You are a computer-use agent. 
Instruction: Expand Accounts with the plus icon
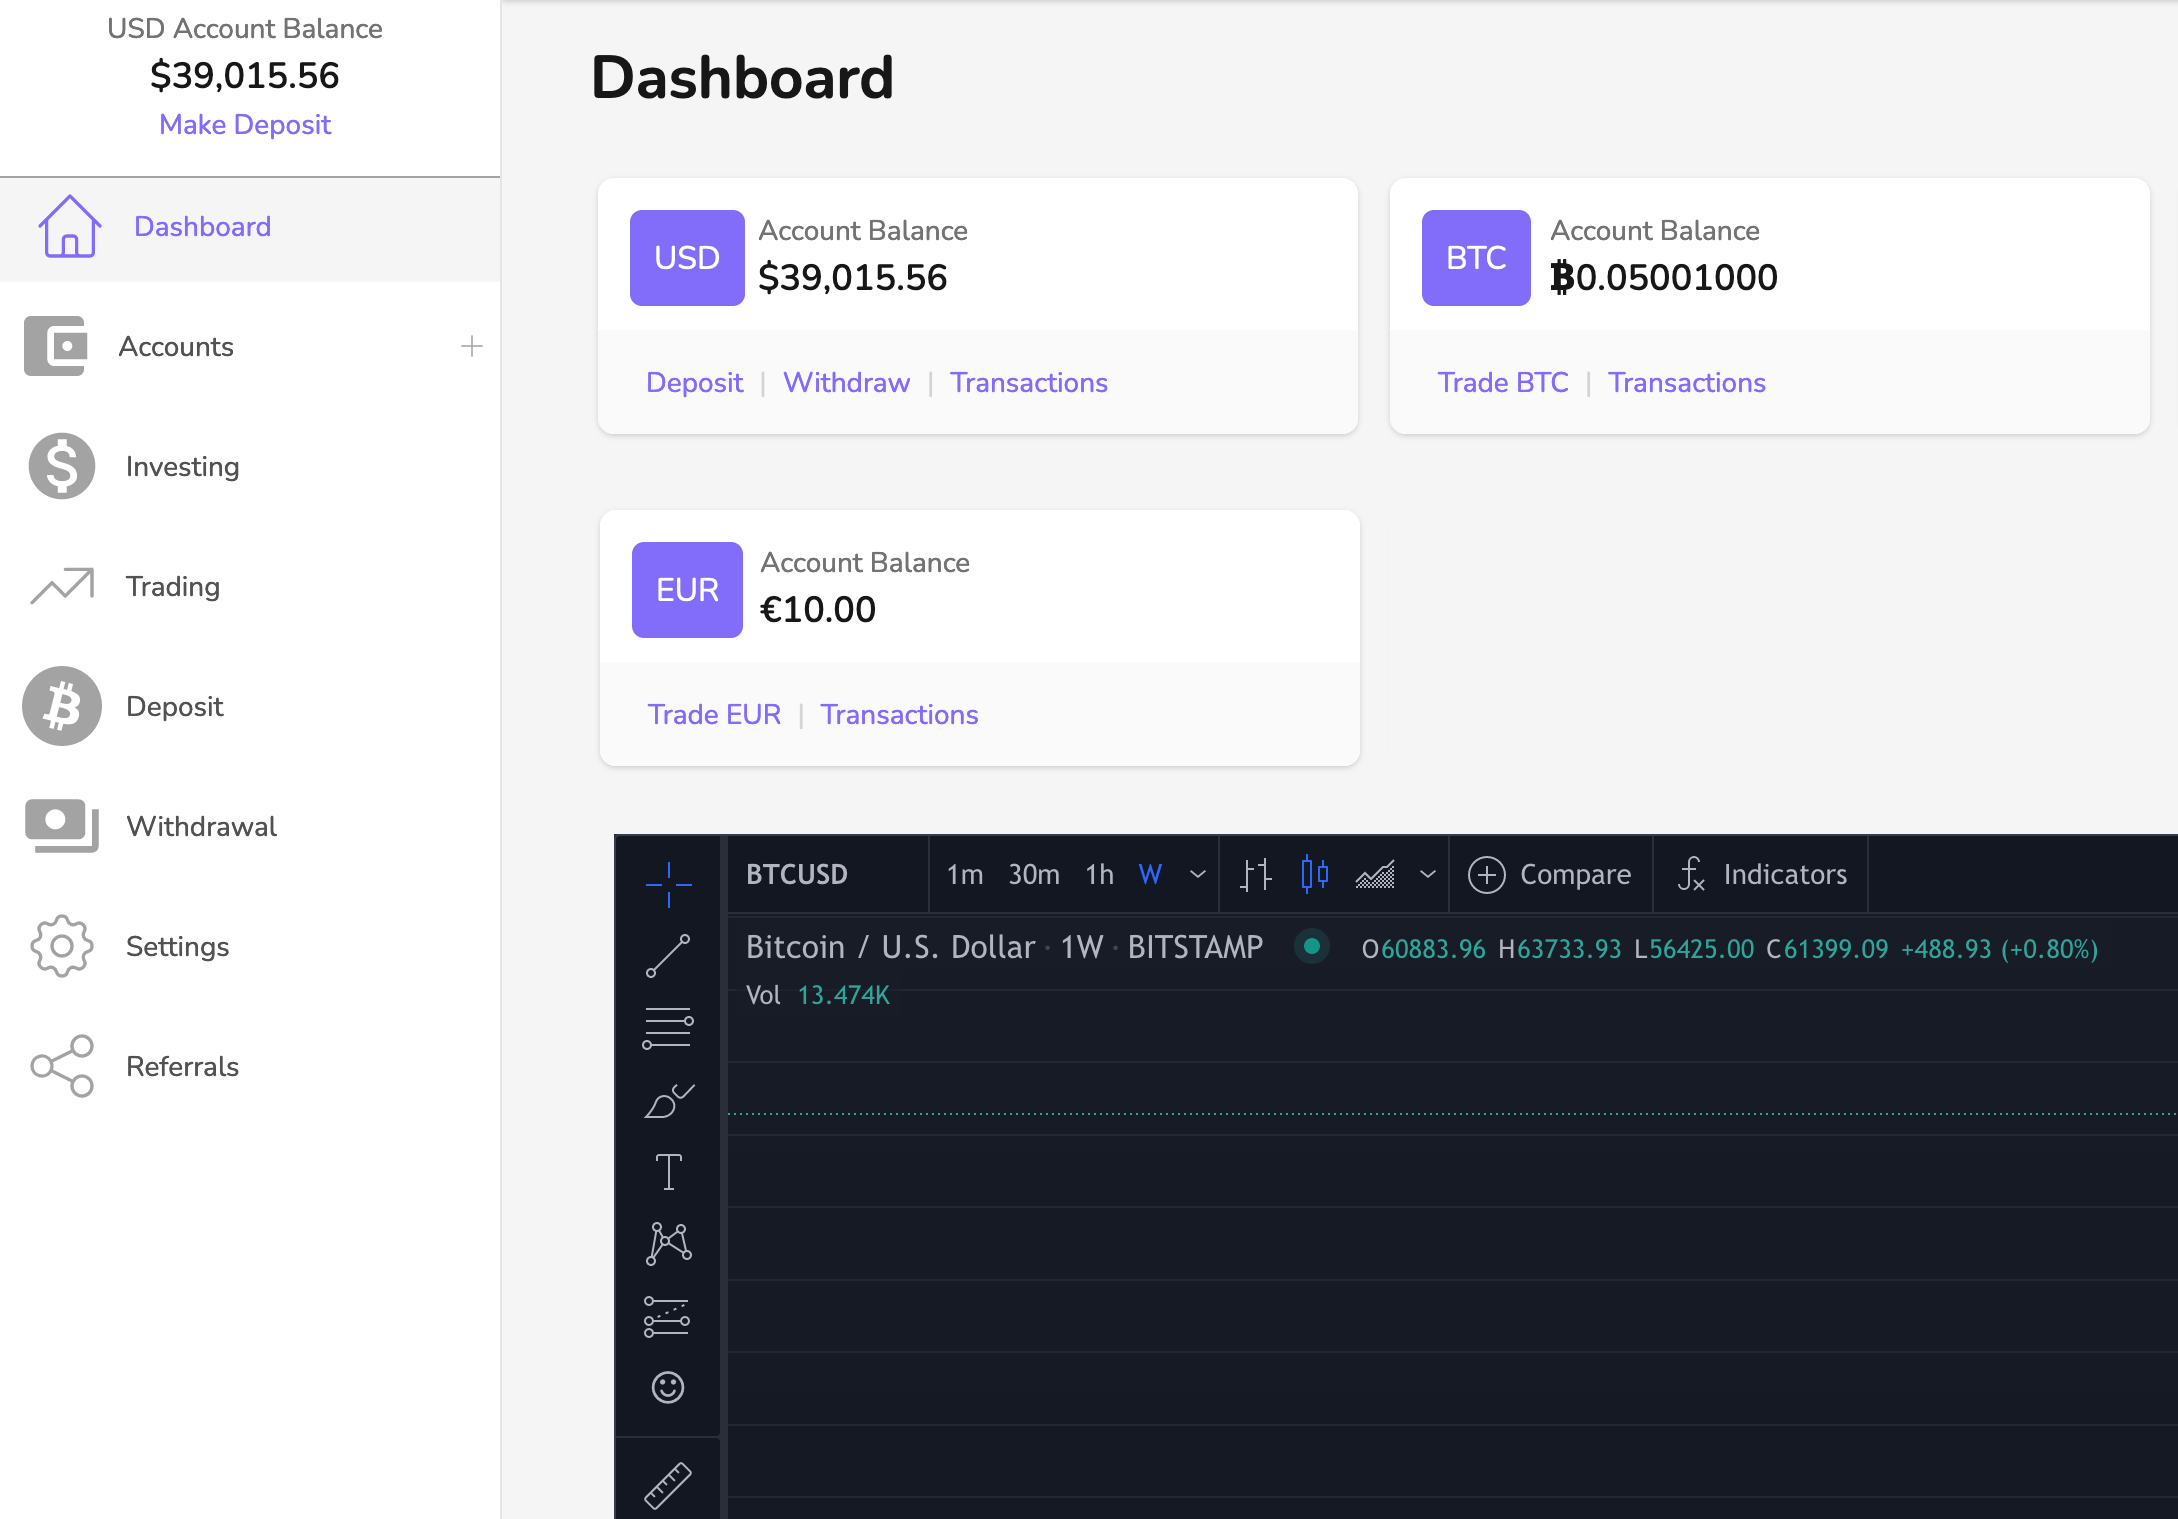tap(472, 346)
